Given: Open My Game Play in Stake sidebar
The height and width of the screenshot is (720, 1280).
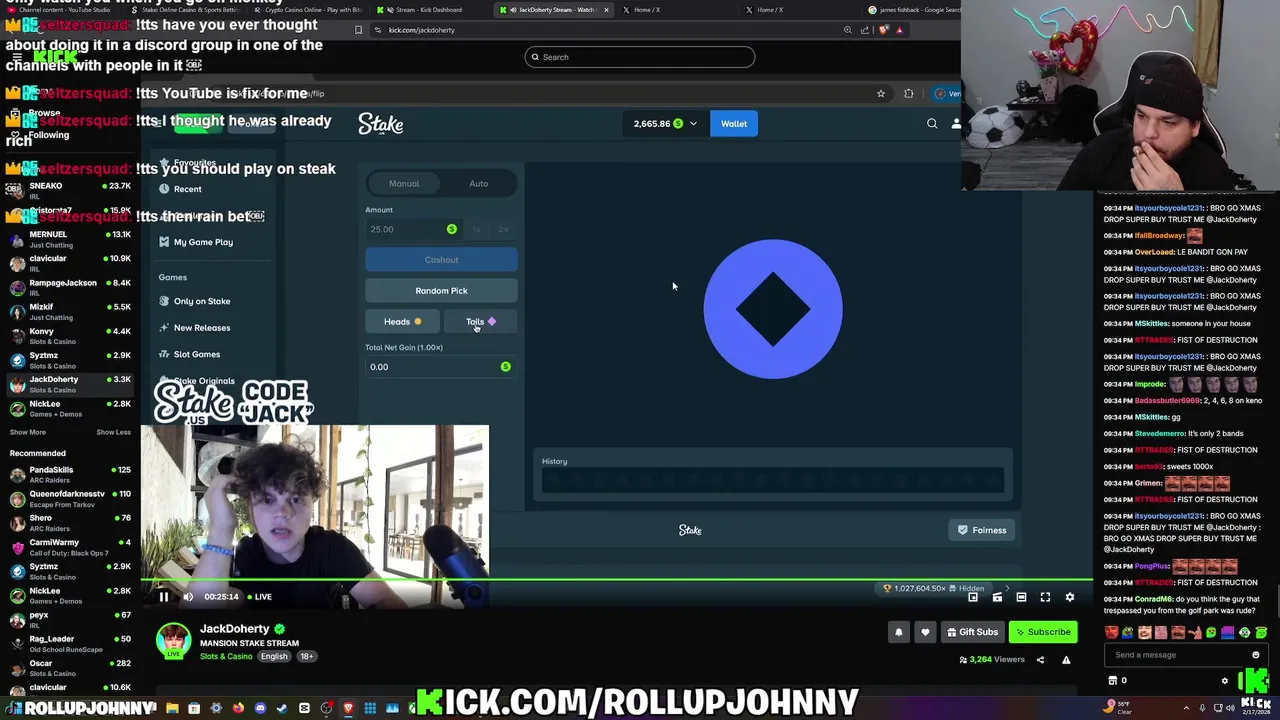Looking at the screenshot, I should click(203, 242).
